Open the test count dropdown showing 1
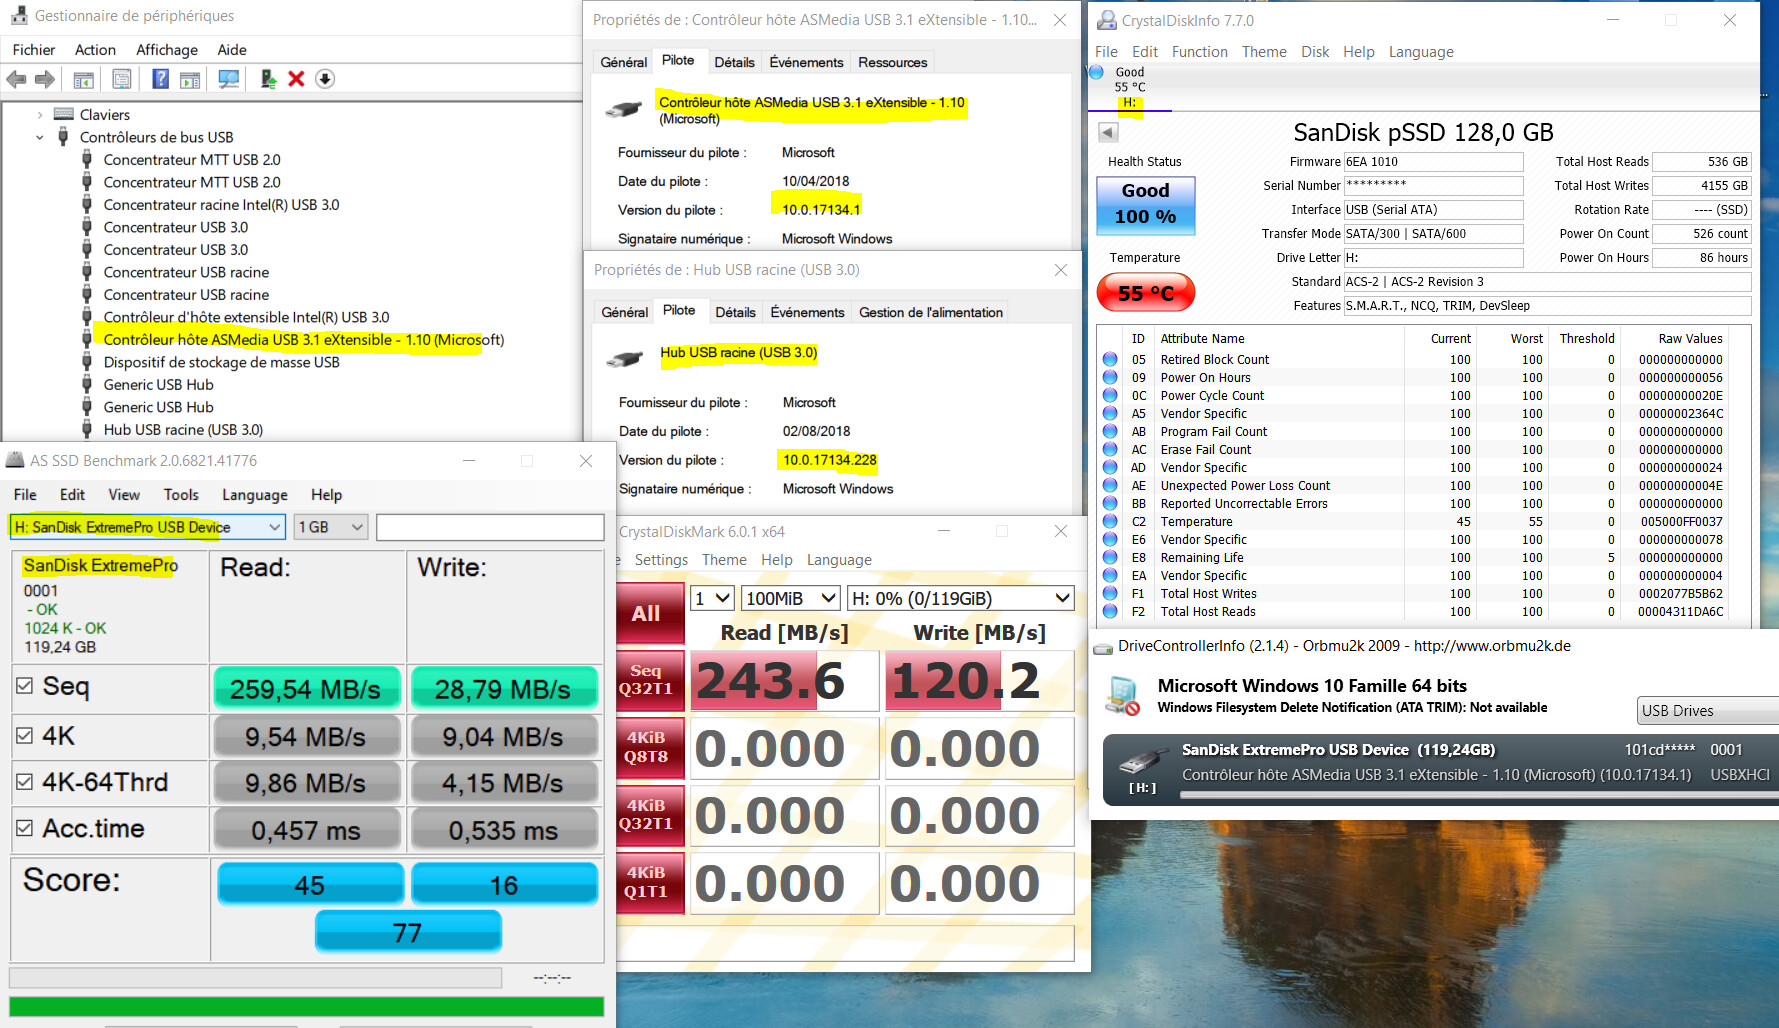 (x=713, y=598)
